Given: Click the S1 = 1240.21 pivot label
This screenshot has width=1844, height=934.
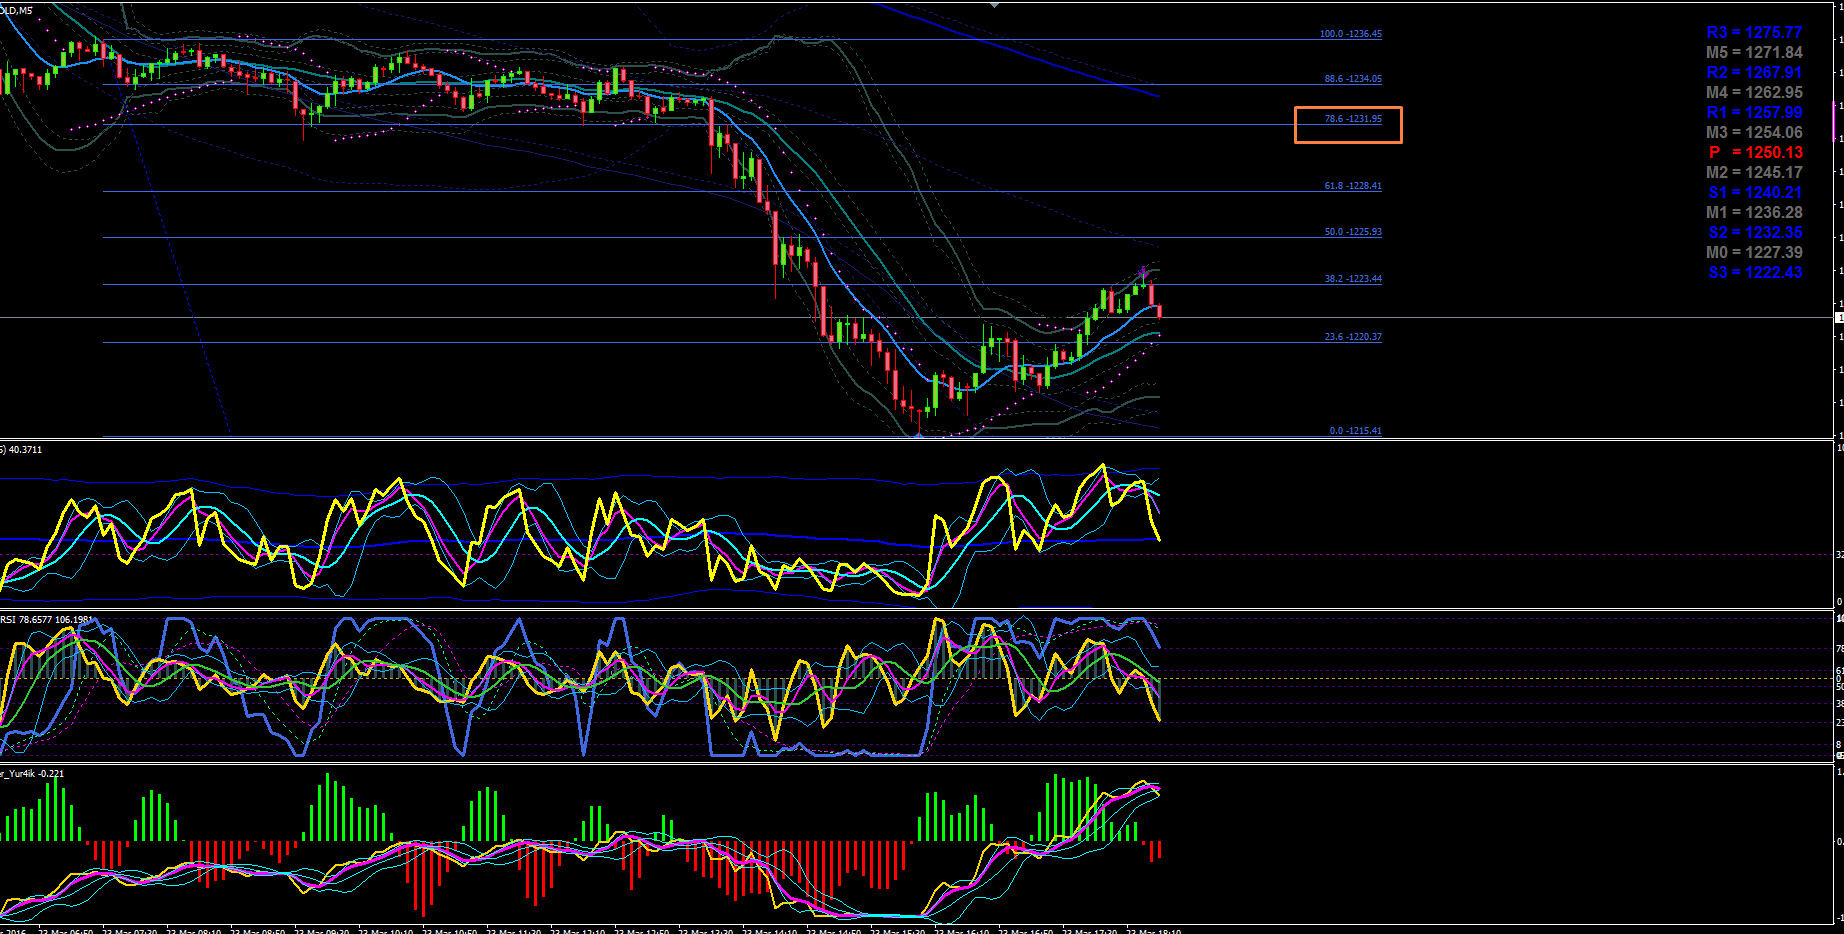Looking at the screenshot, I should (x=1755, y=192).
